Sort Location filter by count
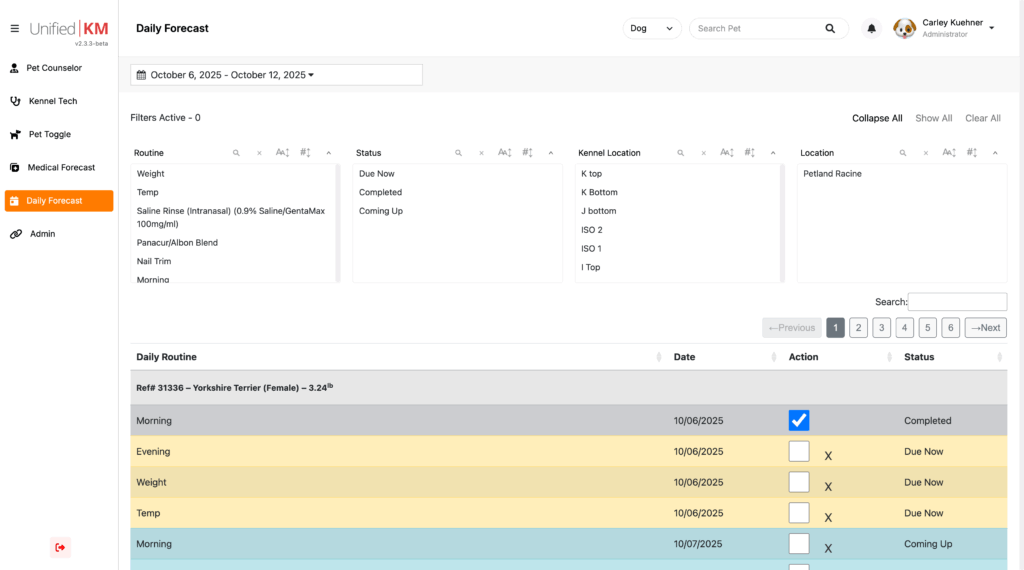This screenshot has height=570, width=1024. pyautogui.click(x=972, y=153)
